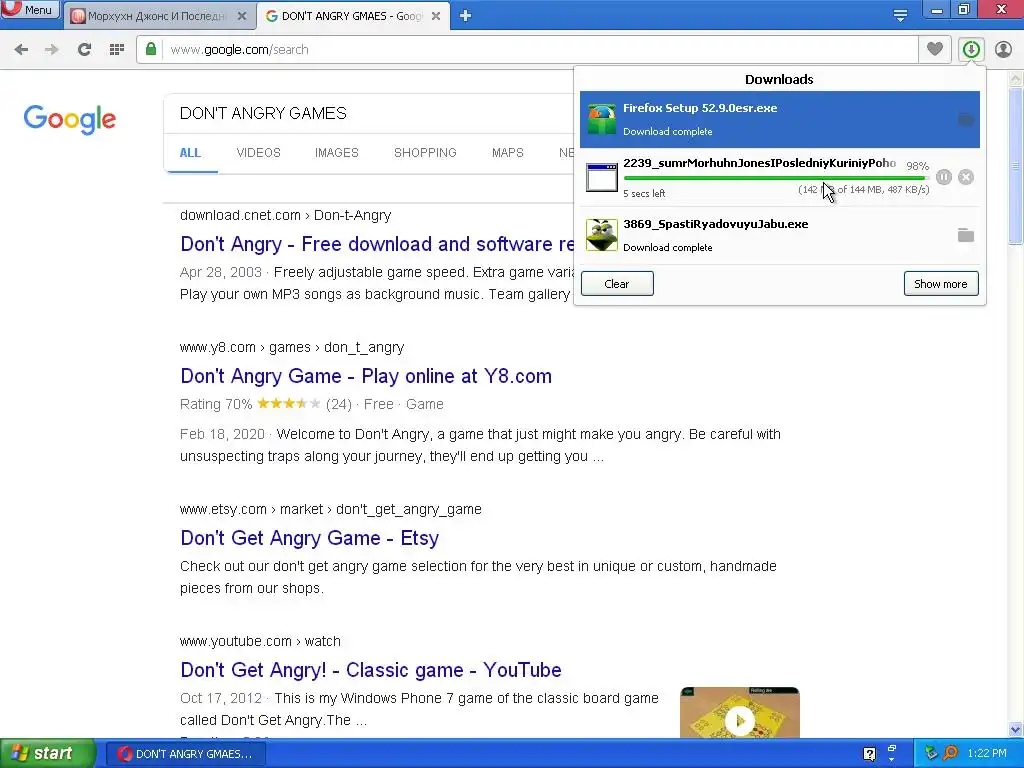Show SpastiRyadovuyuJabu.exe in folder
The height and width of the screenshot is (768, 1024).
[x=966, y=235]
